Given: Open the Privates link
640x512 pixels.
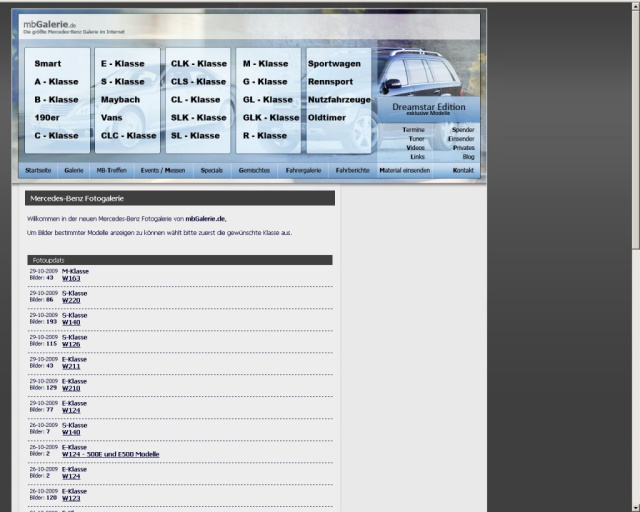Looking at the screenshot, I should coord(464,148).
